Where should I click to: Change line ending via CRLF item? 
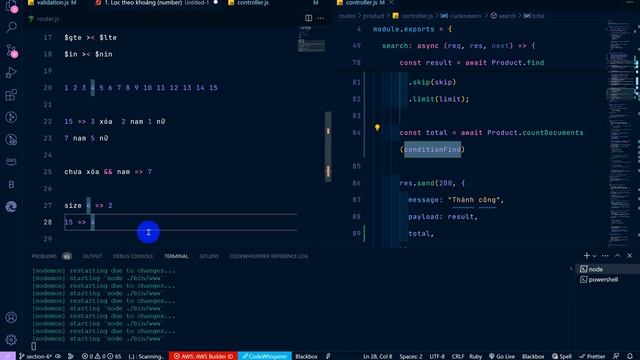[x=458, y=356]
